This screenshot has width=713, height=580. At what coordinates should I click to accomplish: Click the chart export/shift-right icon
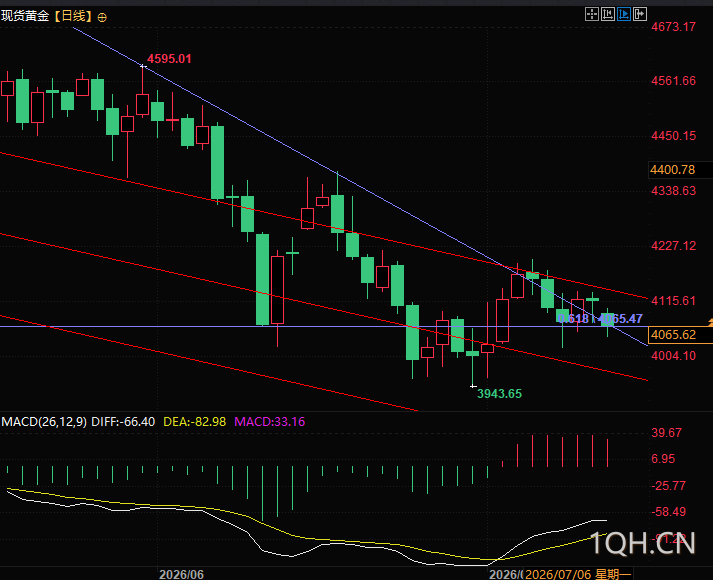click(639, 15)
